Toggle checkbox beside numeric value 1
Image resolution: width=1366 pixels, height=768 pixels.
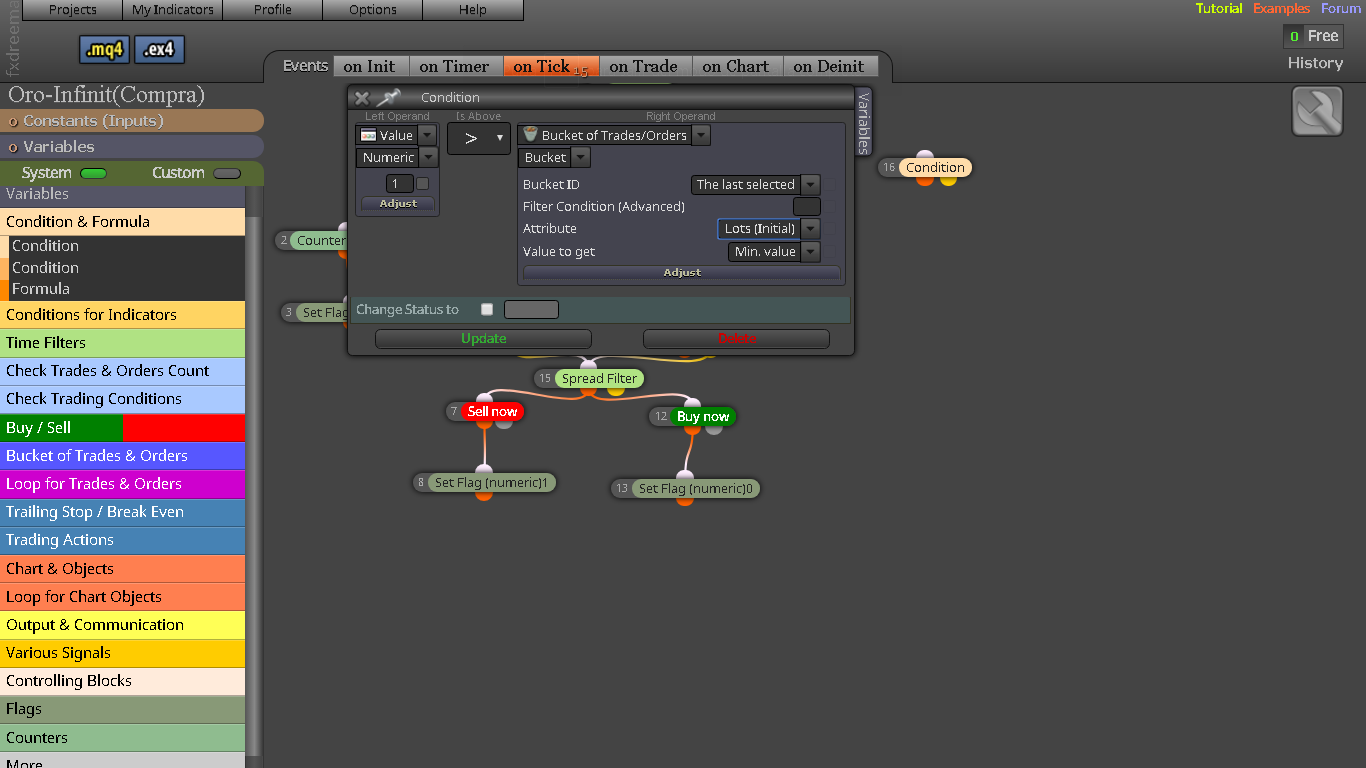(x=422, y=183)
